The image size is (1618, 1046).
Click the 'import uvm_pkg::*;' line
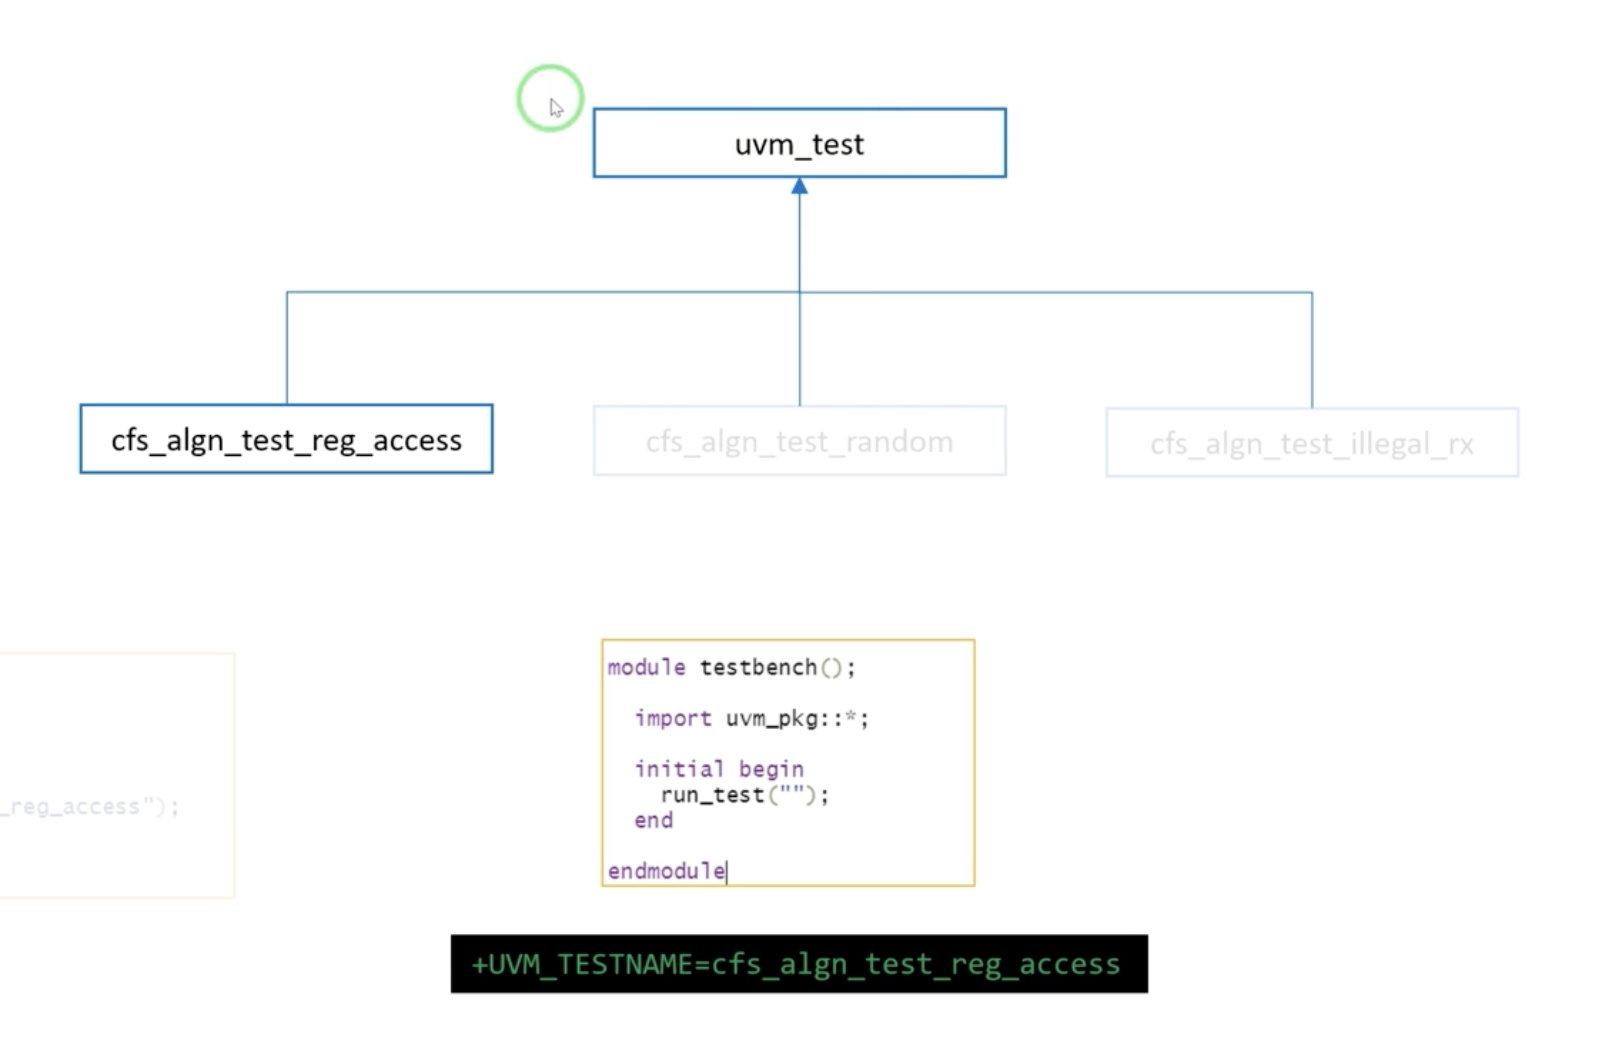pos(751,718)
